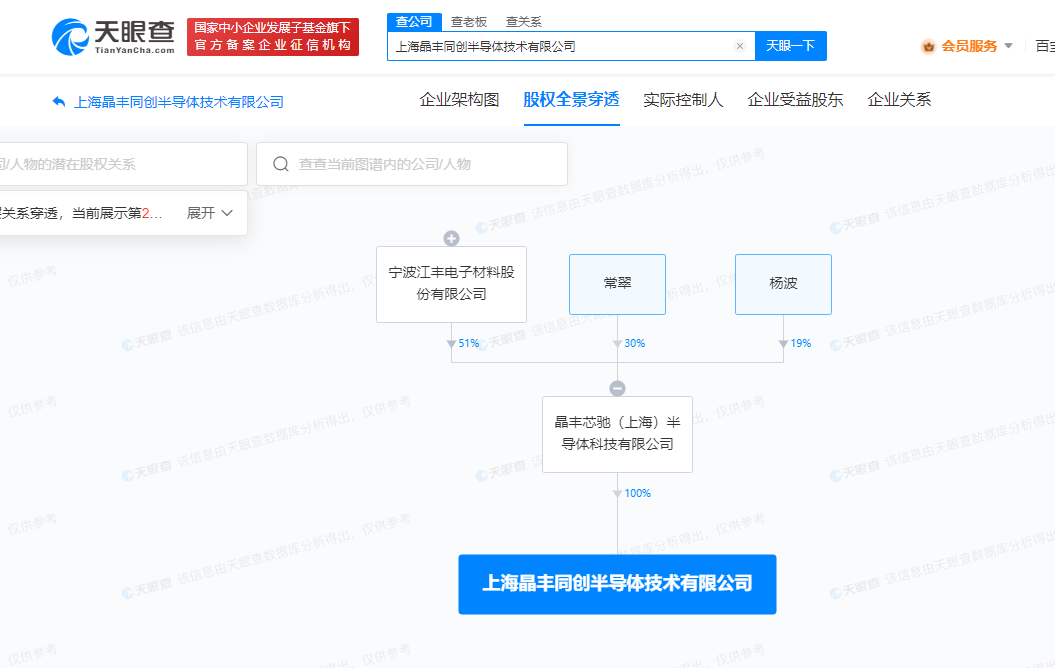Click the magnifier icon in graph search box
The height and width of the screenshot is (668, 1055).
281,164
